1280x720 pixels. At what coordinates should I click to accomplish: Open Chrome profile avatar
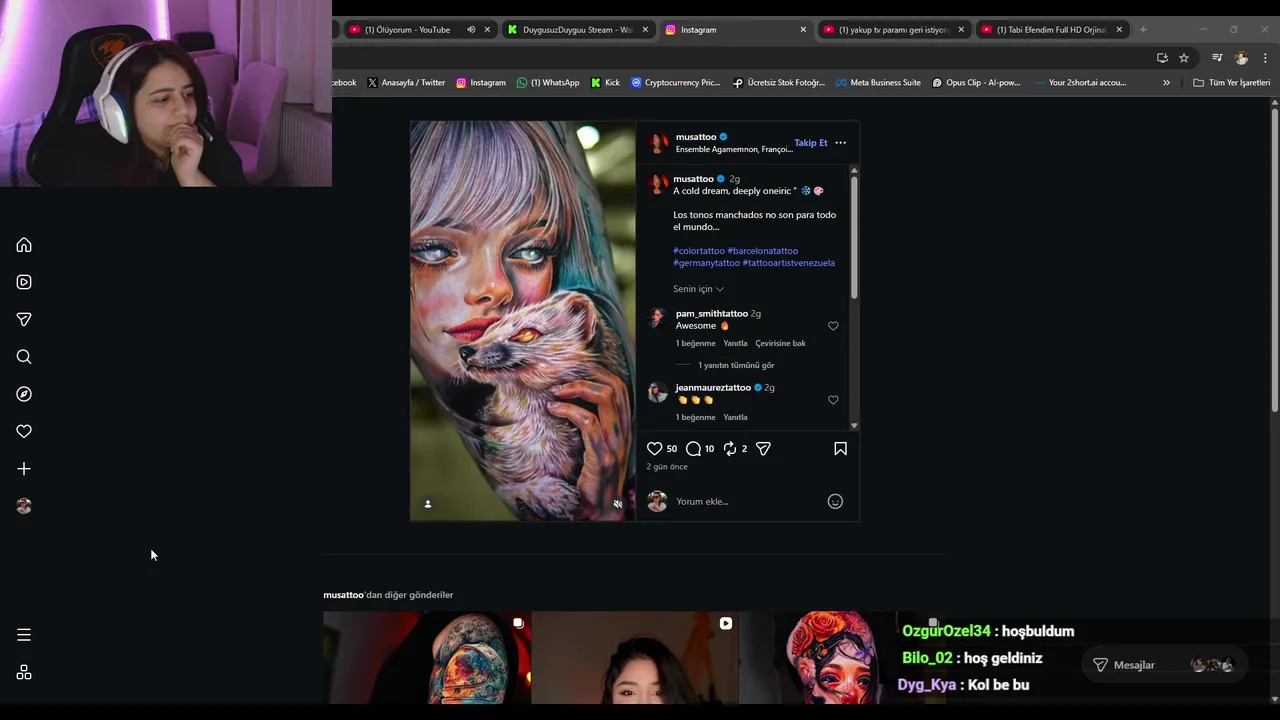(x=1241, y=58)
